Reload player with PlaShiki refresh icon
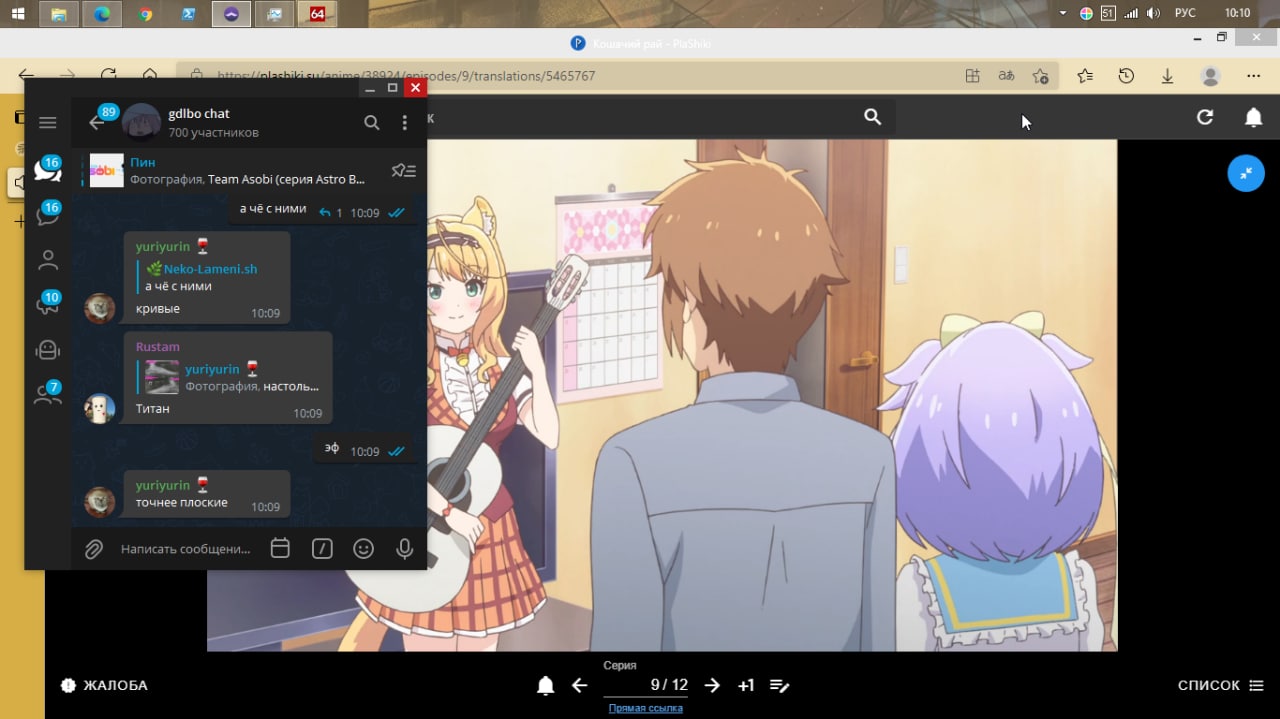This screenshot has width=1280, height=719. point(1205,117)
